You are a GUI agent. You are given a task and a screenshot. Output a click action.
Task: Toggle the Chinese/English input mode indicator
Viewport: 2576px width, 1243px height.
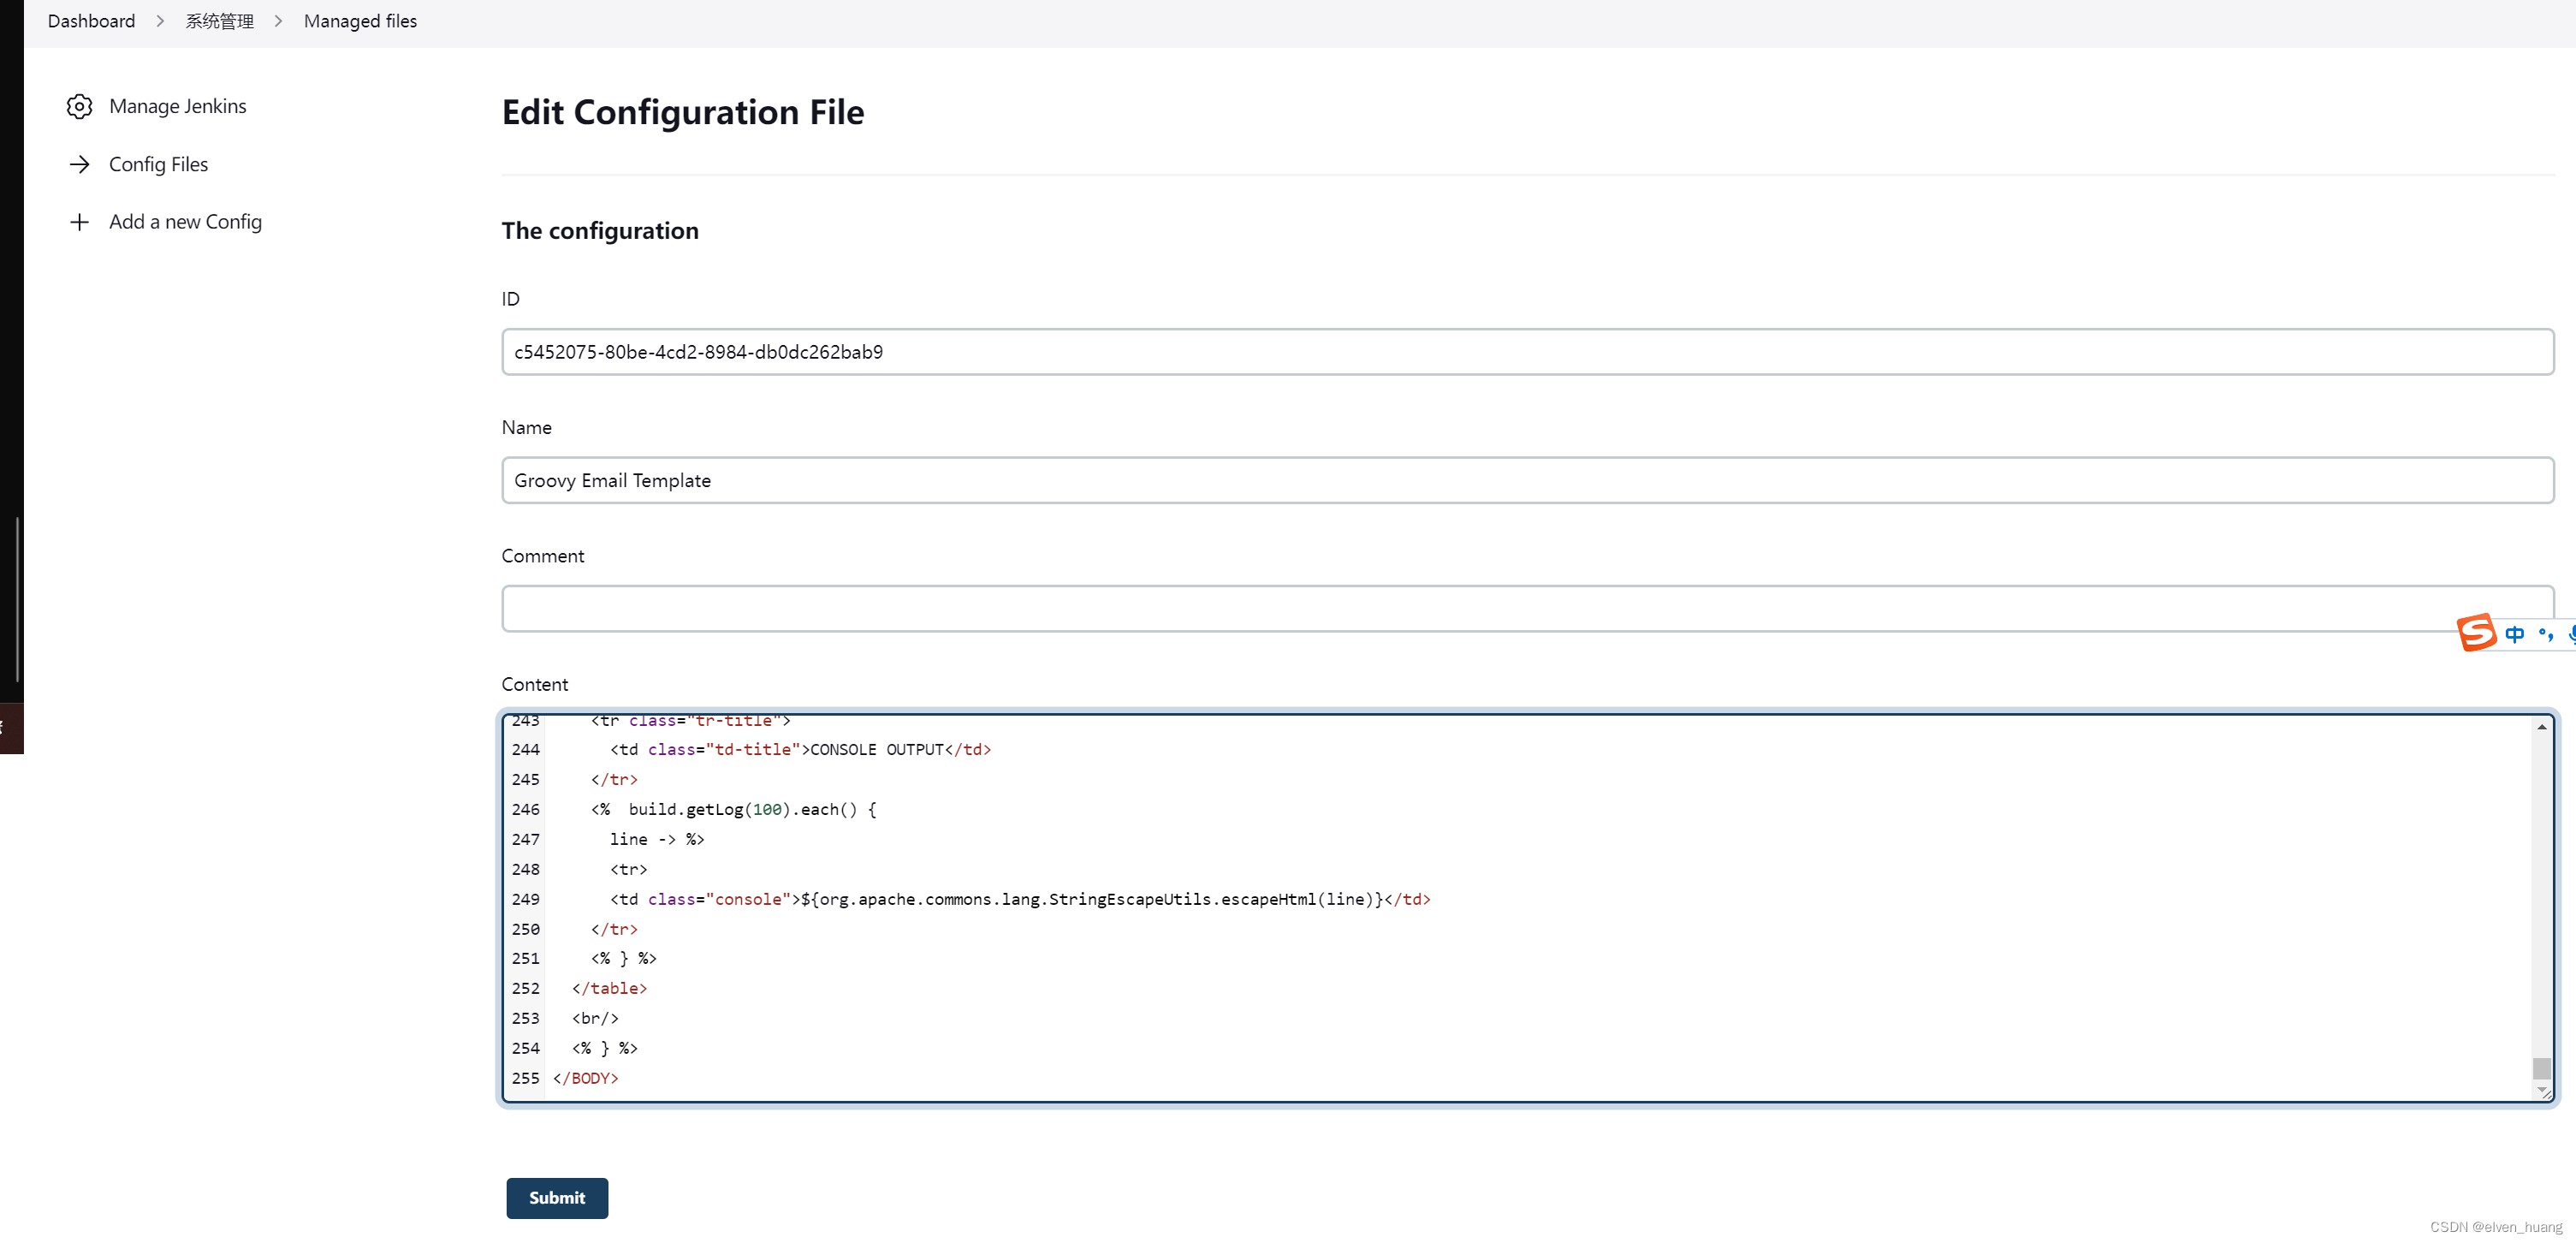click(2514, 634)
